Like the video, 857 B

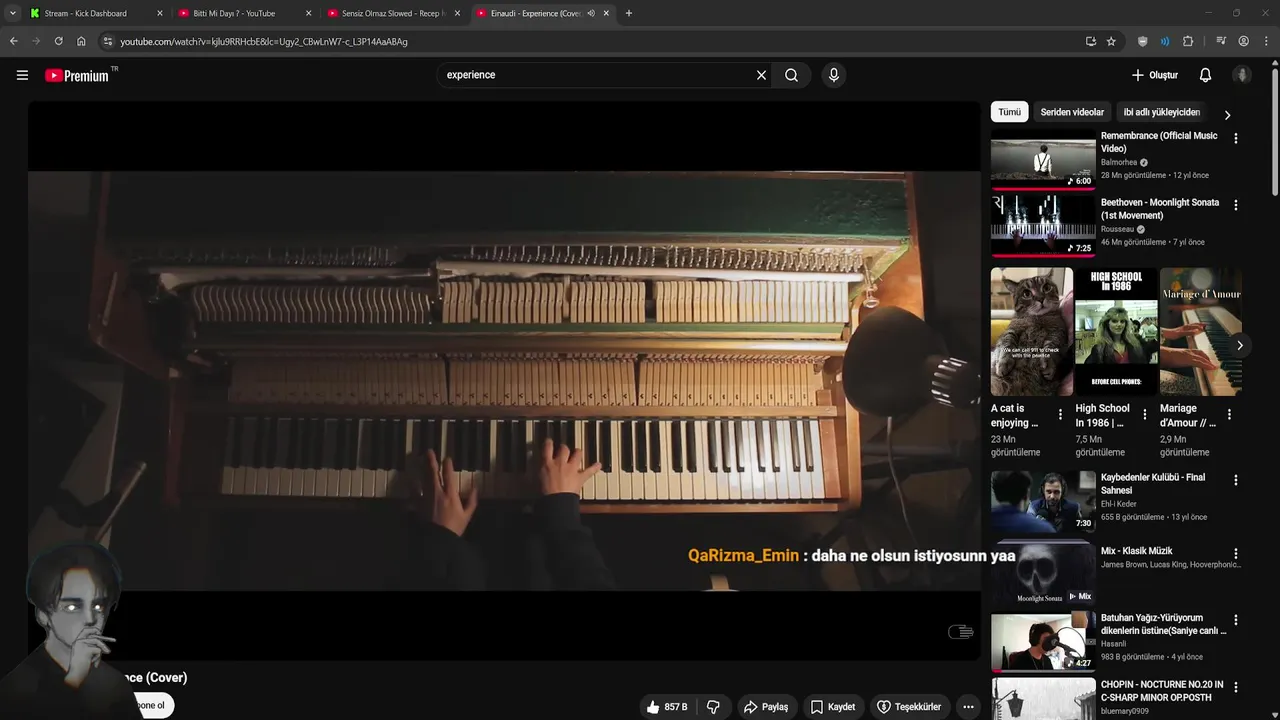[667, 707]
